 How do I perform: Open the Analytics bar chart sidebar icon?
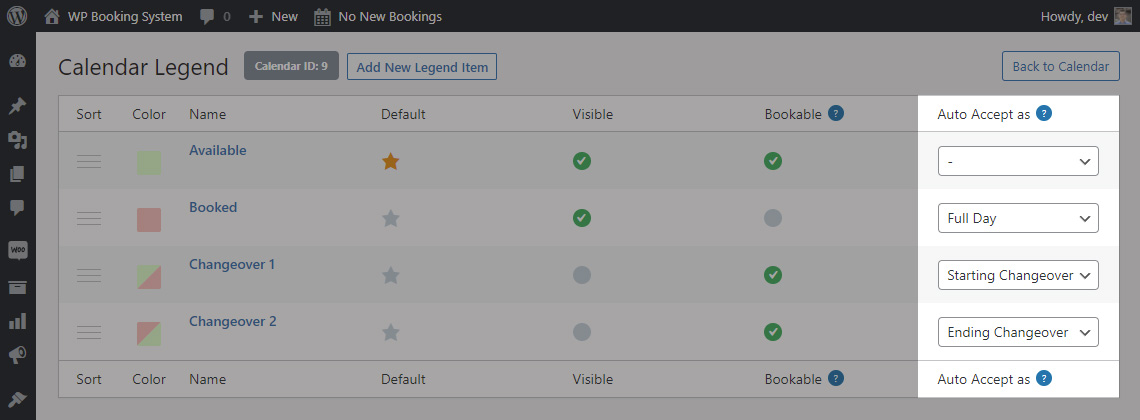click(x=17, y=320)
